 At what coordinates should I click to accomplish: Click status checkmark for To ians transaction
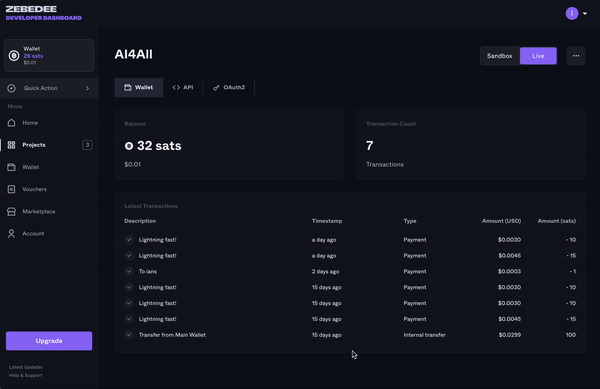tap(129, 271)
